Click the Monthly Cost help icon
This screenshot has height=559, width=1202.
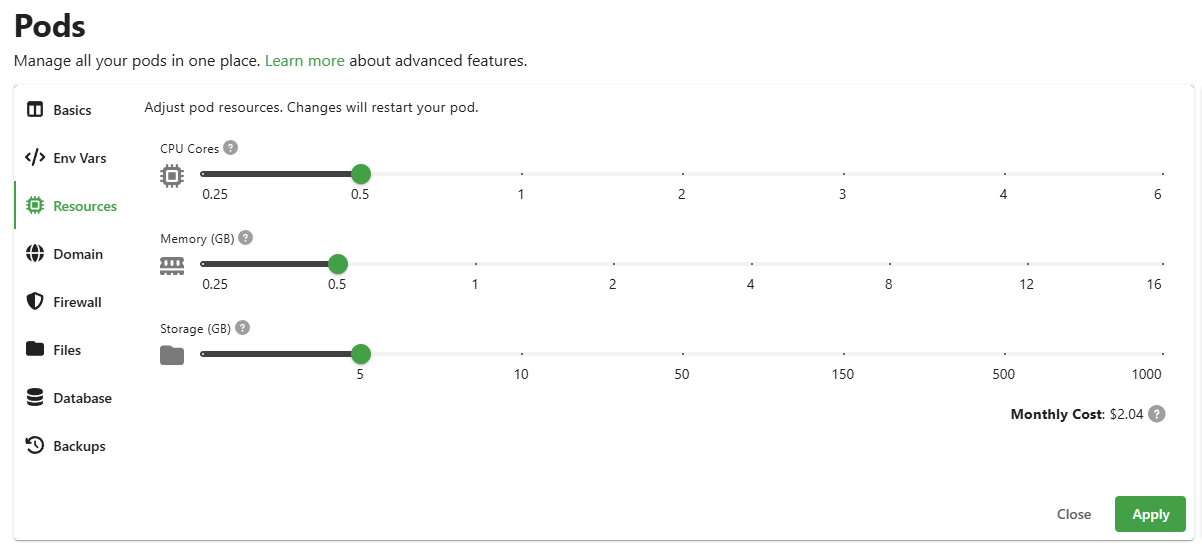pos(1157,414)
